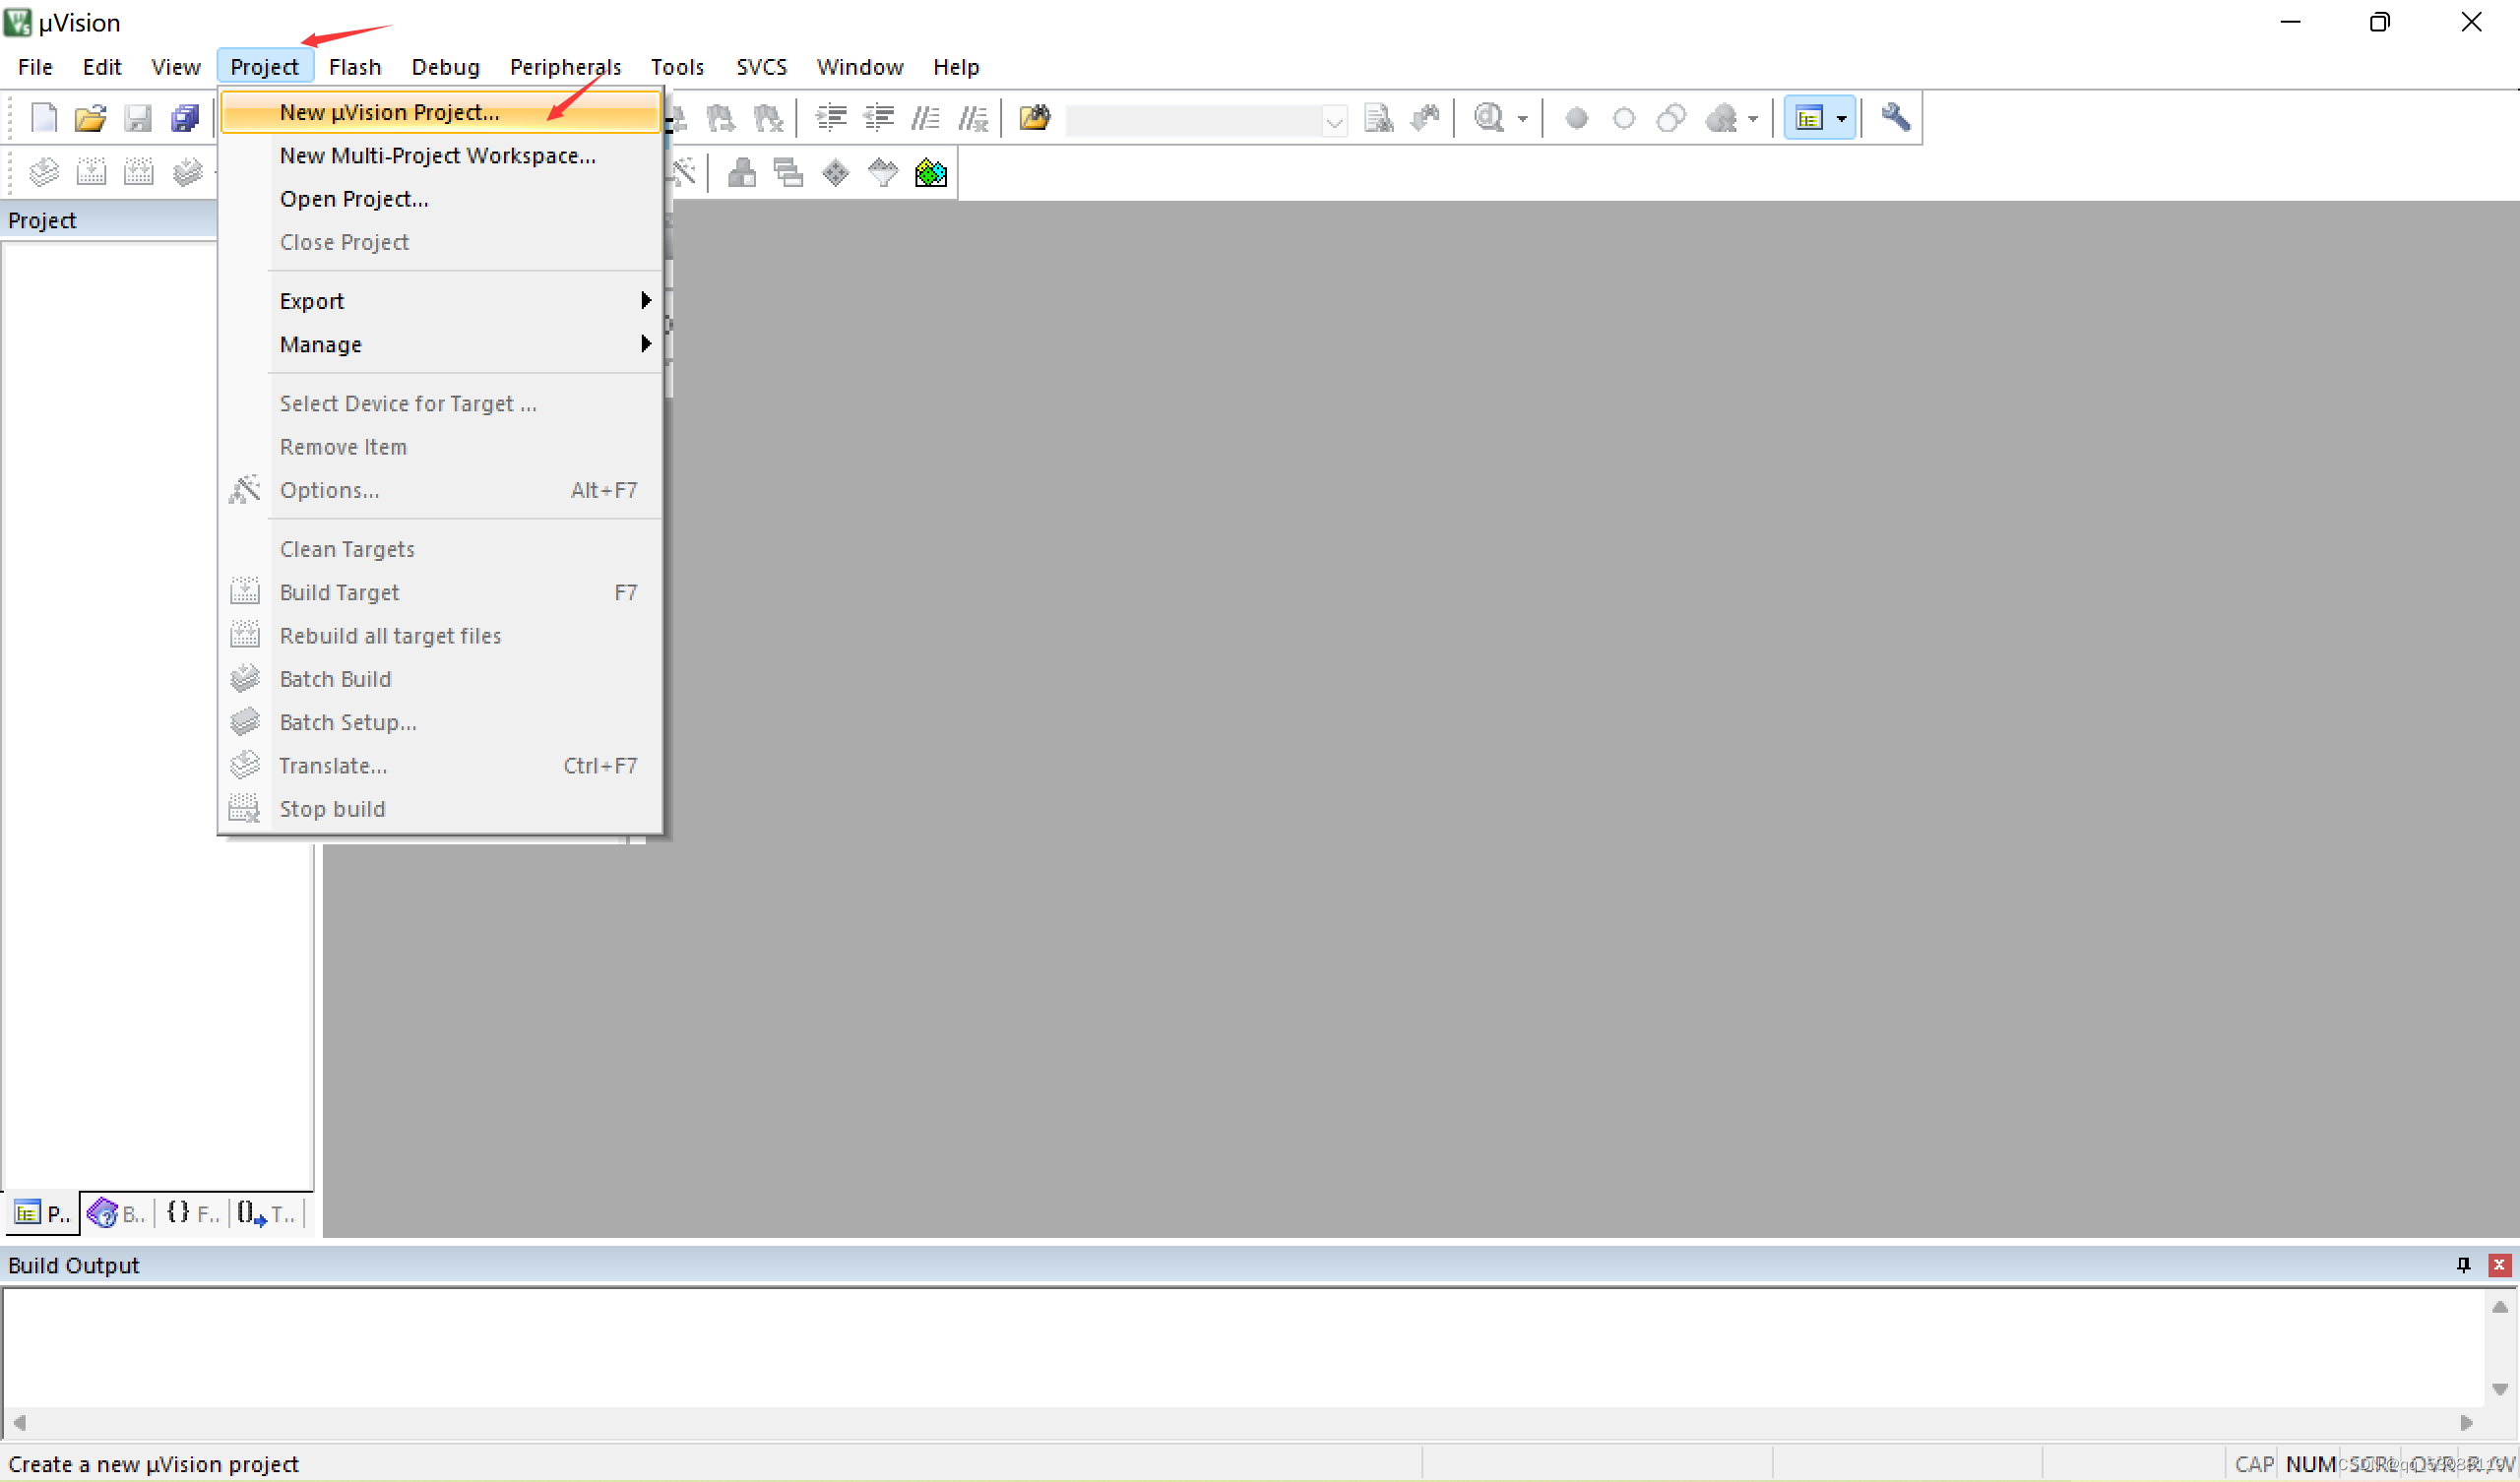Click the New file icon
This screenshot has height=1482, width=2520.
44,118
